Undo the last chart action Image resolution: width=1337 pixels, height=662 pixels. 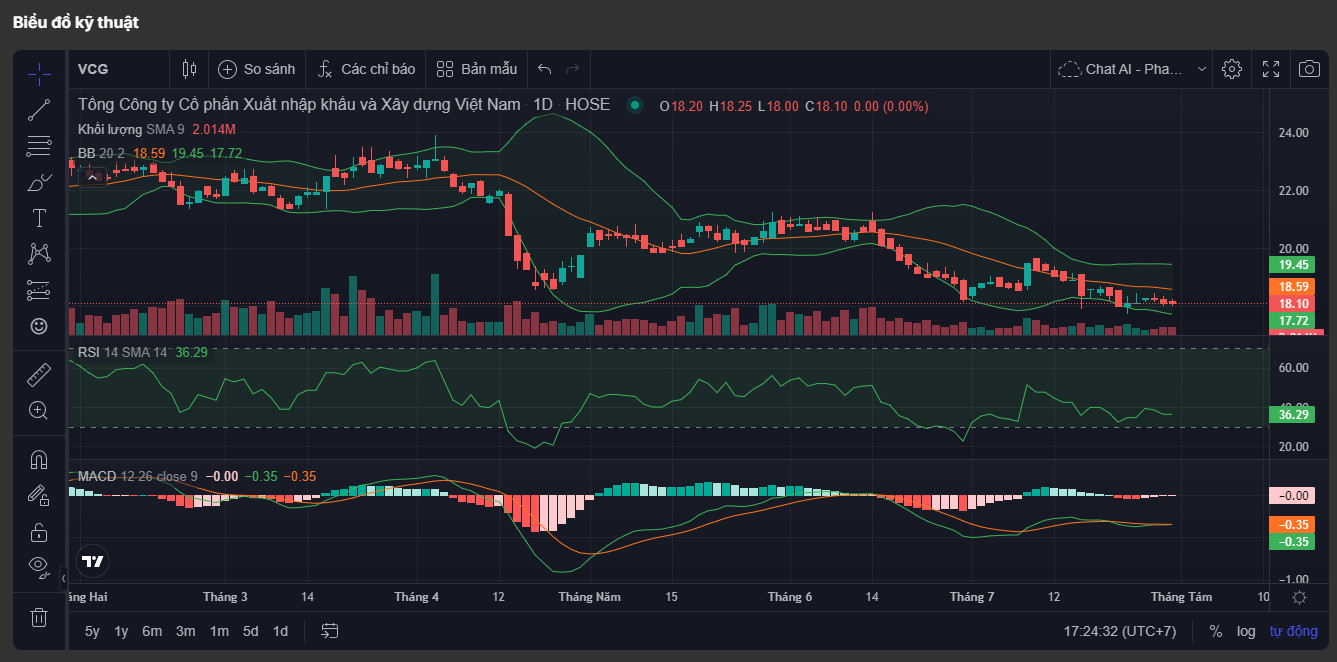[545, 69]
